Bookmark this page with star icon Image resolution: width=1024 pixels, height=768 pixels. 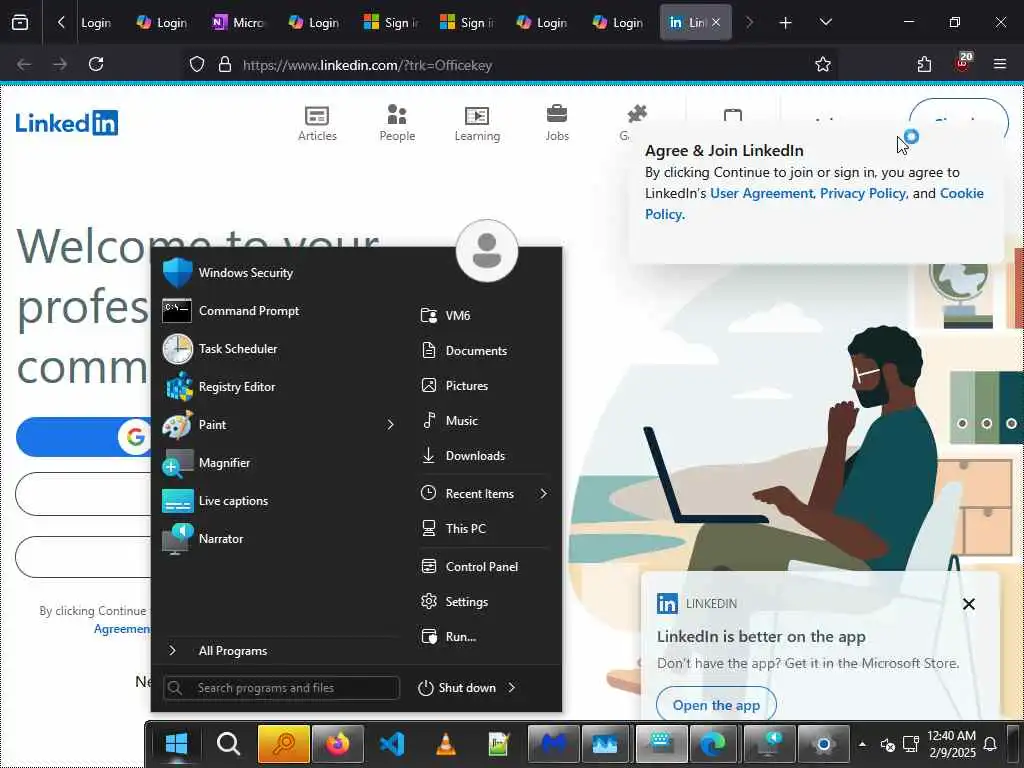[x=823, y=65]
